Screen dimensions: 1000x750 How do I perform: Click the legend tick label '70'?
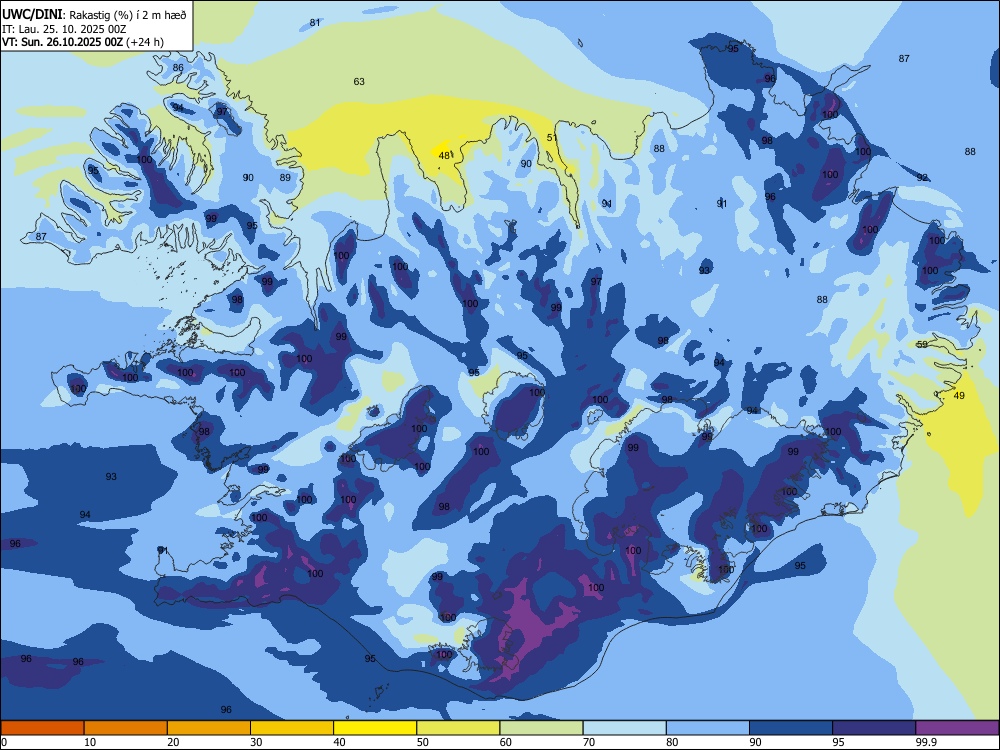pos(589,742)
